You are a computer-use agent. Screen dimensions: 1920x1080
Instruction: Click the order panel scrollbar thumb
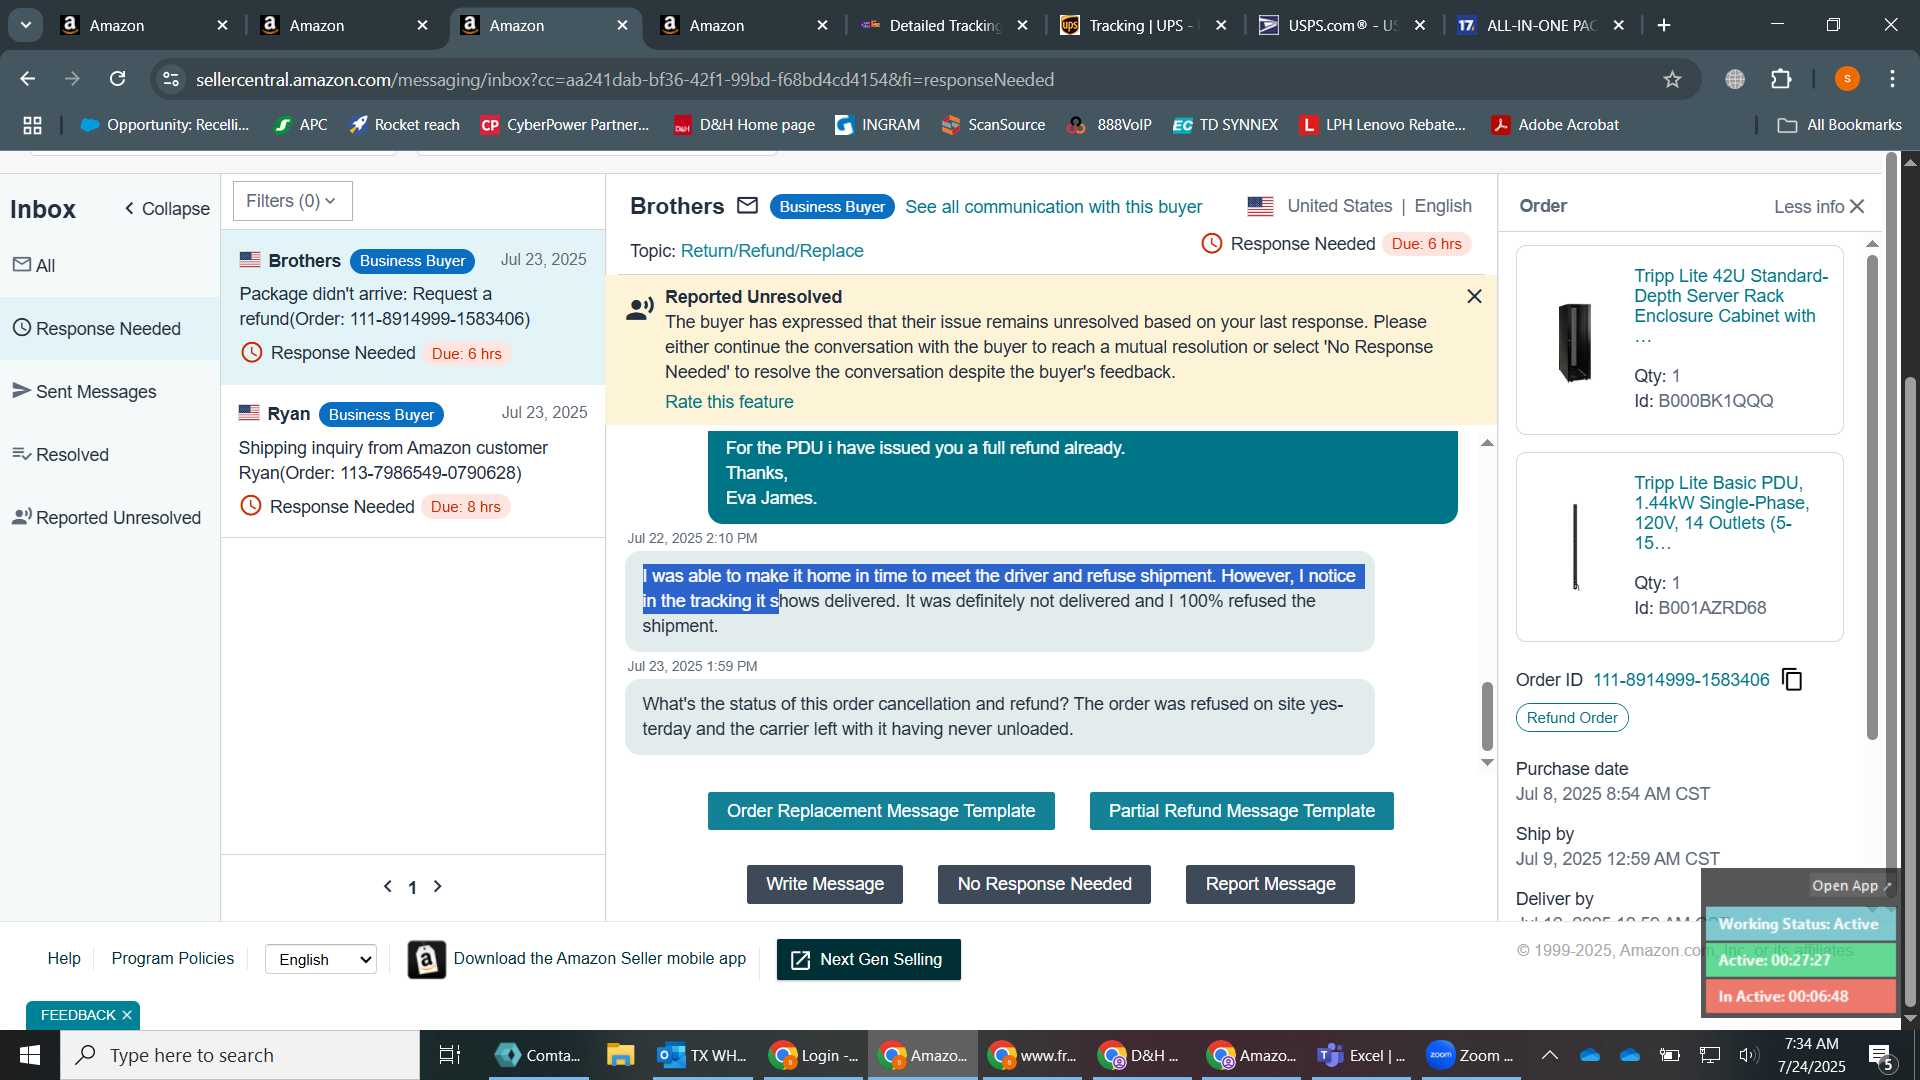click(1872, 497)
